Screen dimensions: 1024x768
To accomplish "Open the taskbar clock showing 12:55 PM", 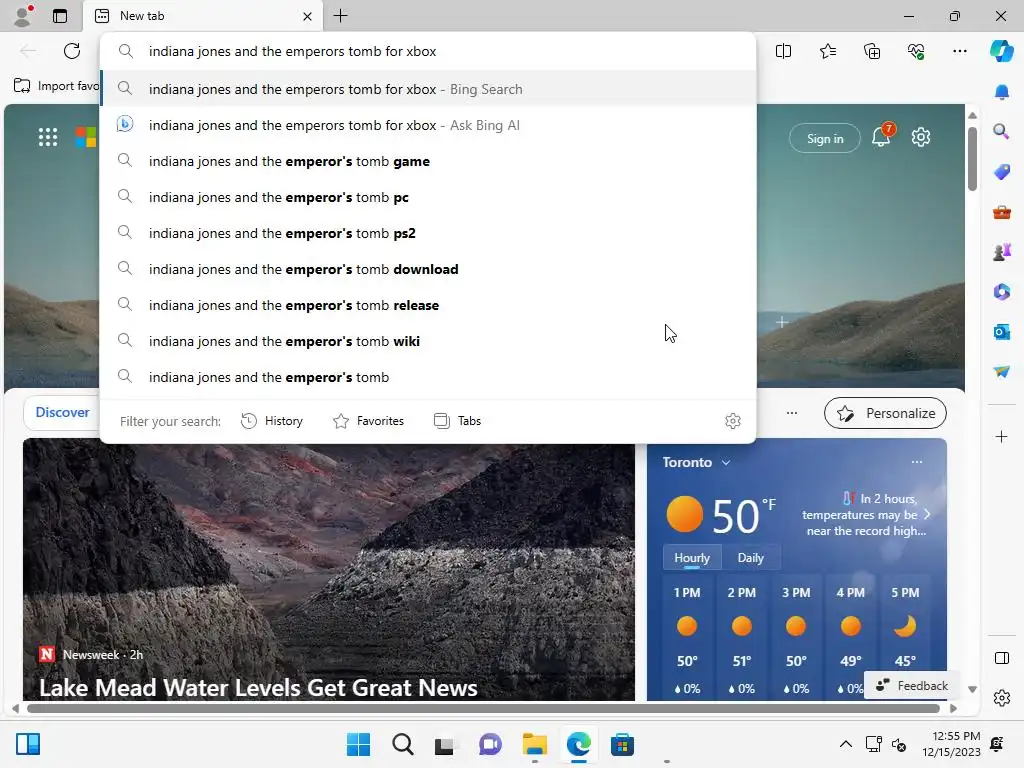I will [951, 744].
